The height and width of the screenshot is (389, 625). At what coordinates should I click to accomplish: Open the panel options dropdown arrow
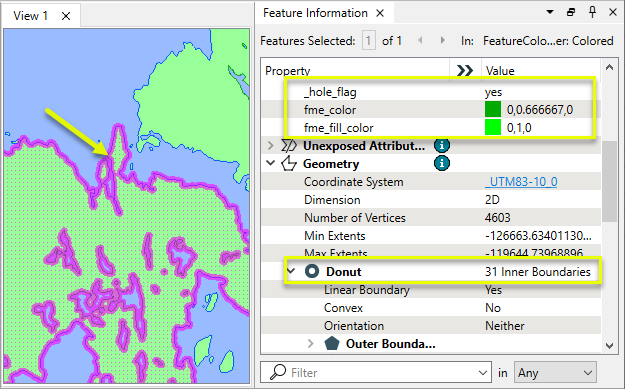click(550, 12)
